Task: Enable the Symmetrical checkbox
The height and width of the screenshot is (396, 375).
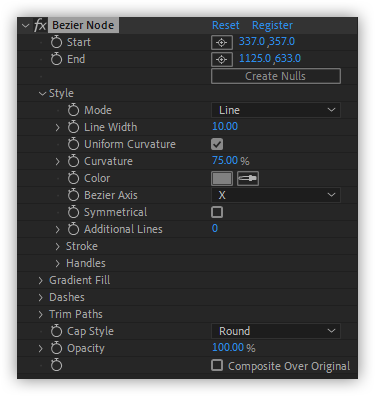Action: pyautogui.click(x=217, y=212)
